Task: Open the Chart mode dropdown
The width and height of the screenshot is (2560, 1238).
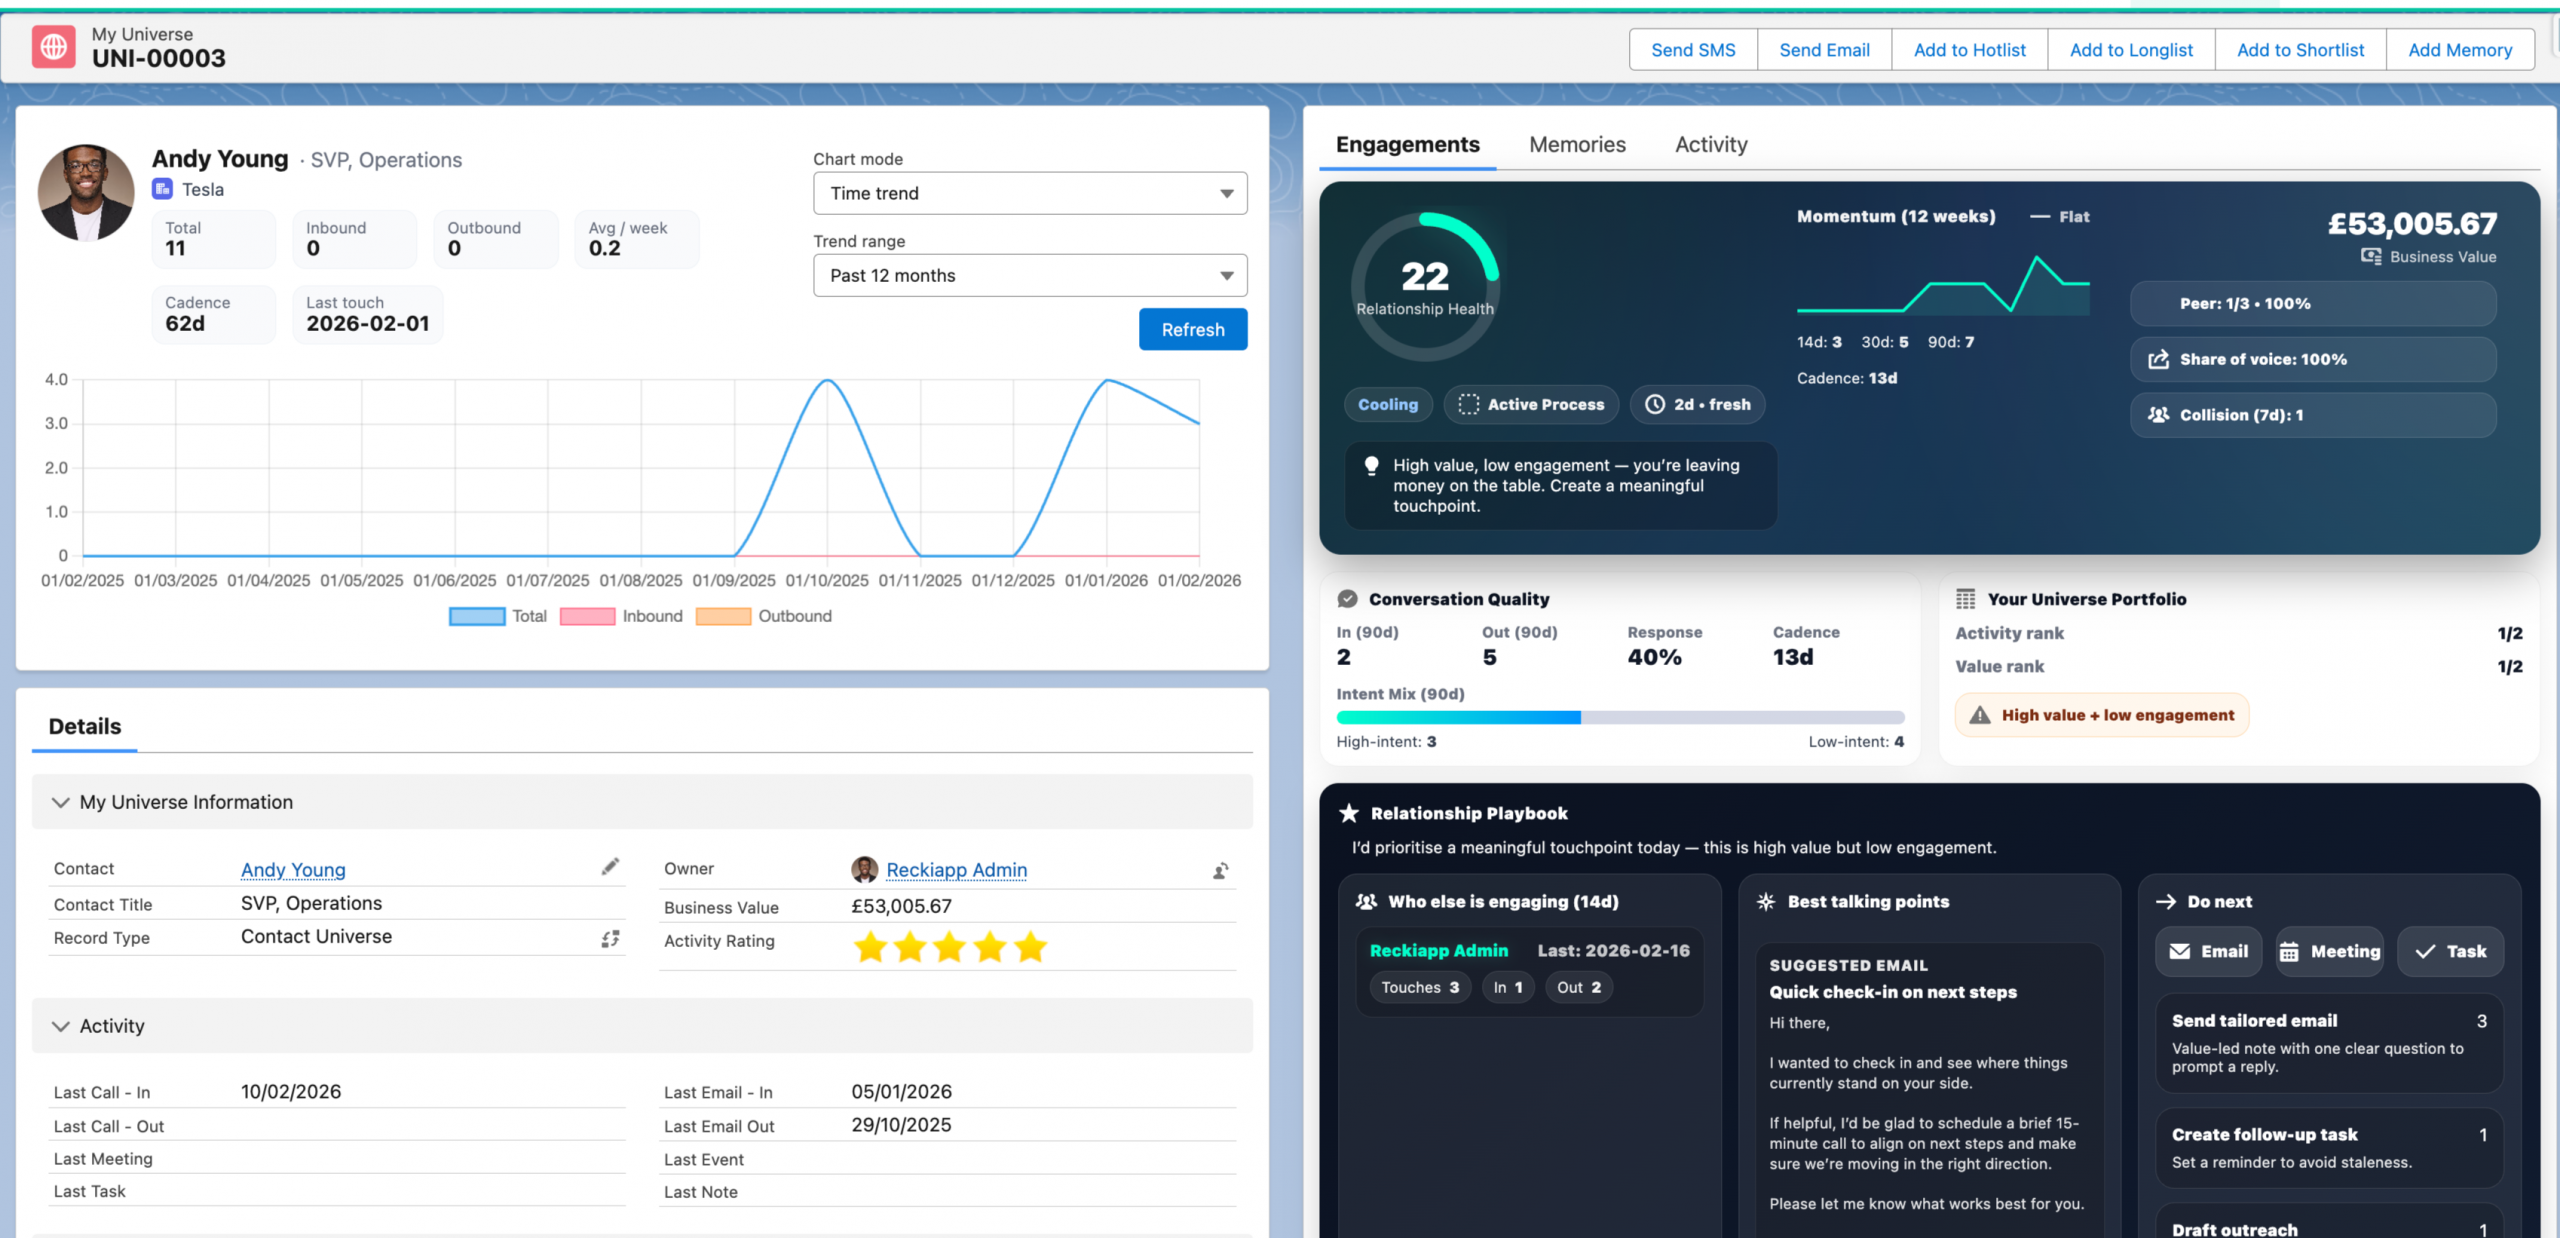Action: point(1030,193)
